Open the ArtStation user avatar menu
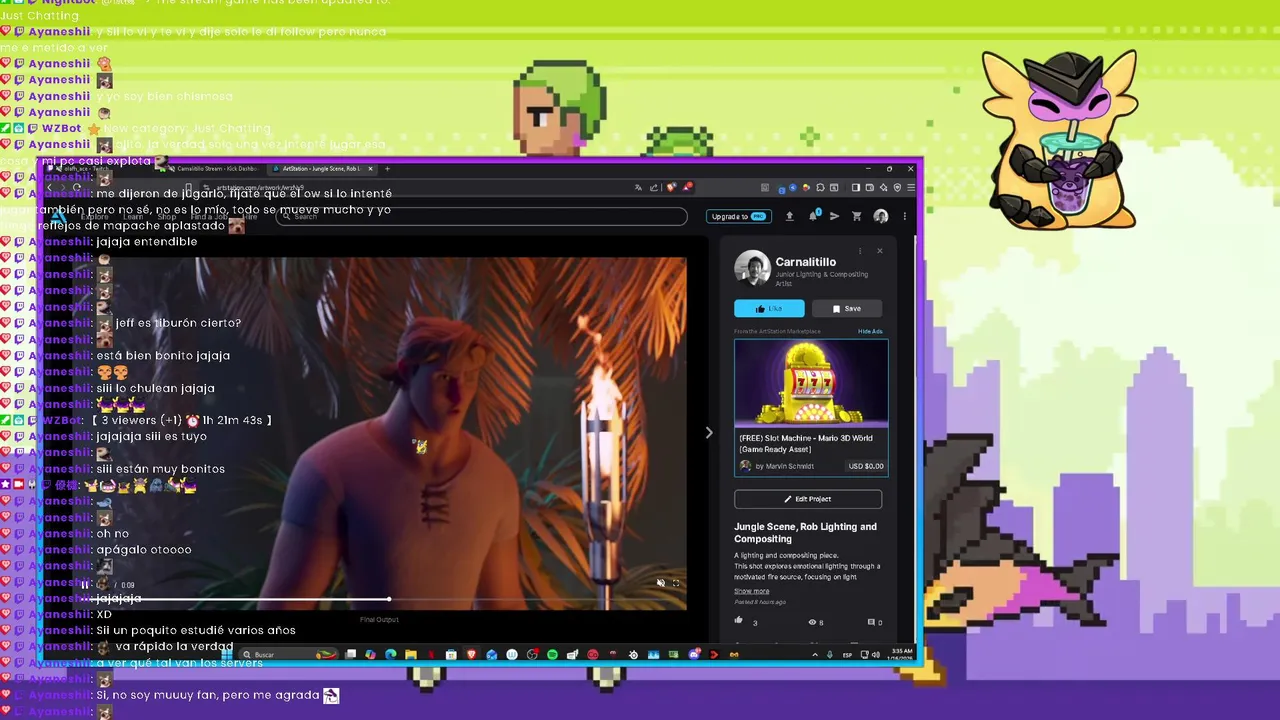 click(x=881, y=216)
